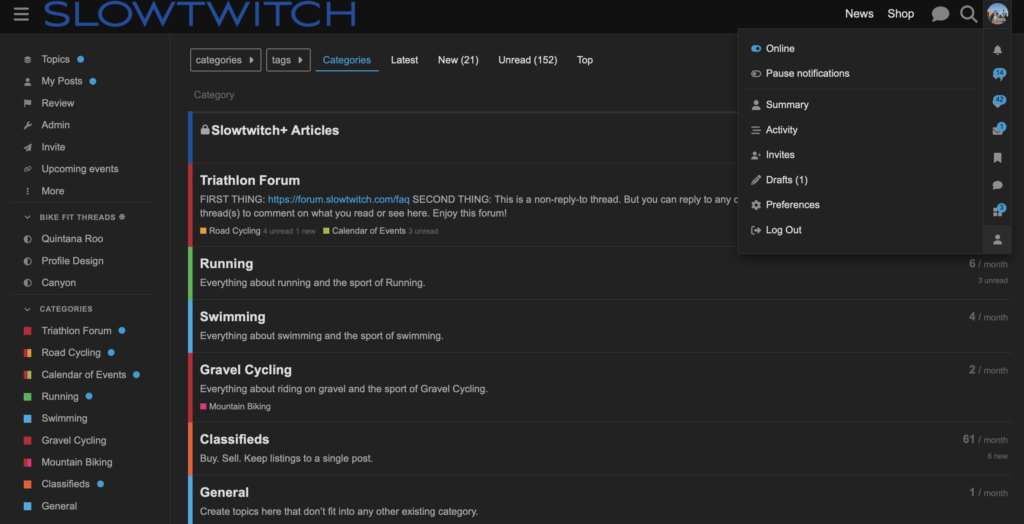Click Log Out in user menu

point(783,230)
